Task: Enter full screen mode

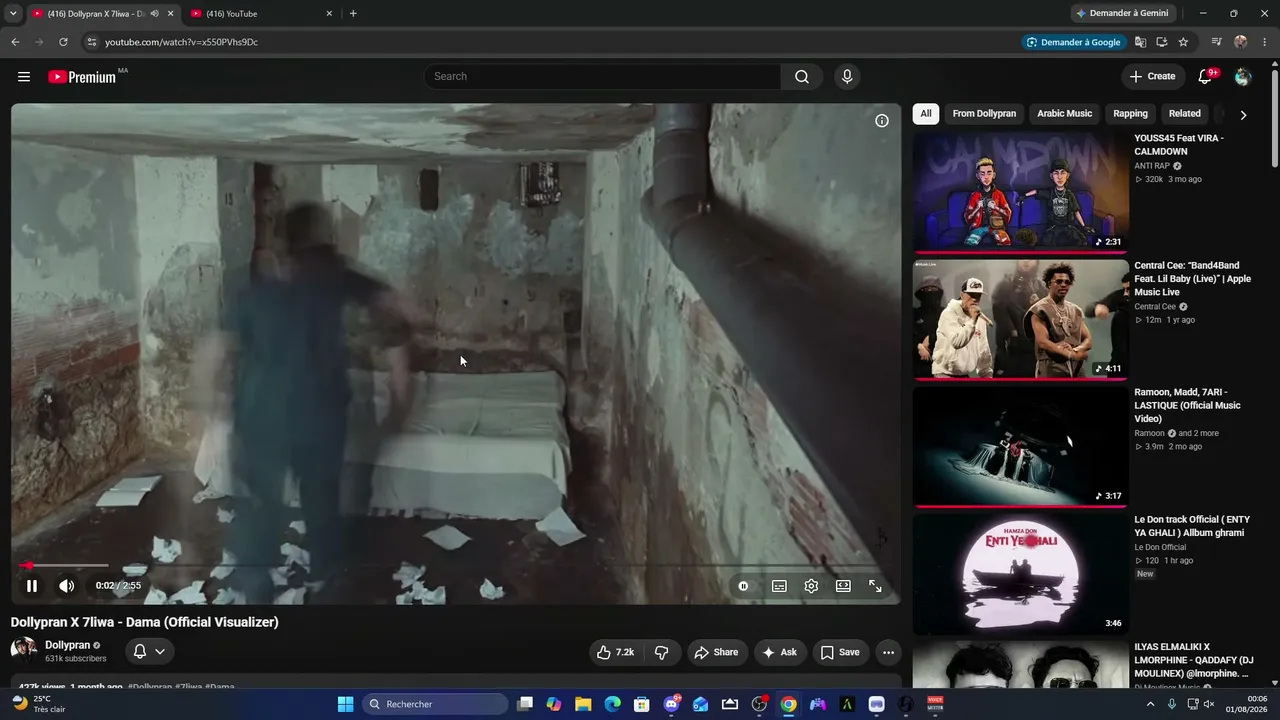Action: pos(875,586)
